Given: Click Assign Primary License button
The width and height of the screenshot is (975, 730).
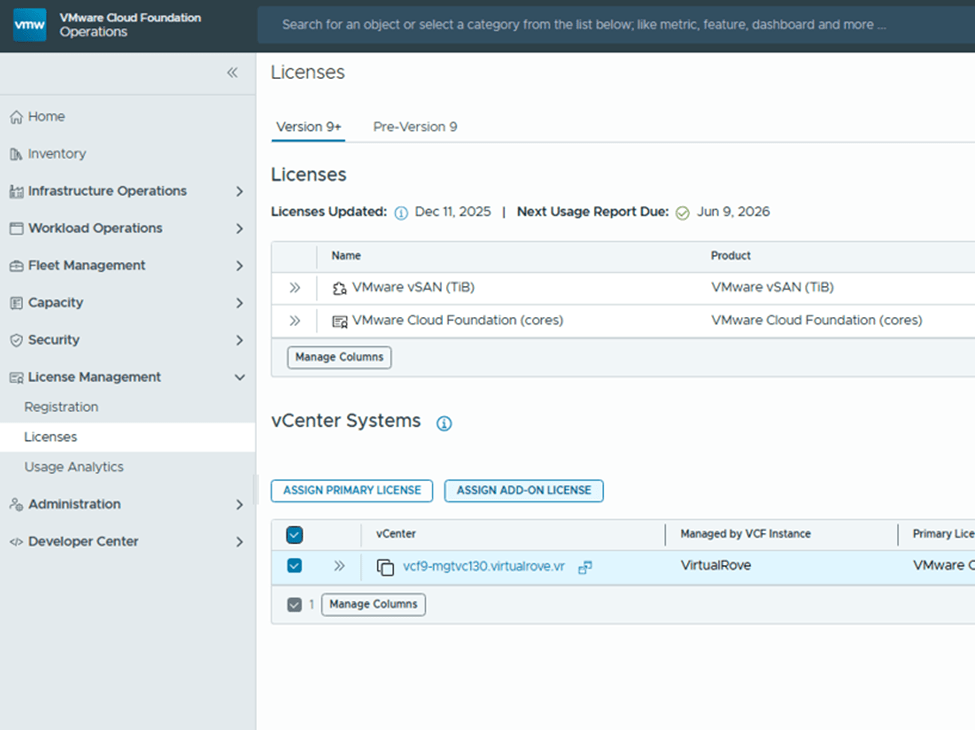Looking at the screenshot, I should [x=352, y=491].
